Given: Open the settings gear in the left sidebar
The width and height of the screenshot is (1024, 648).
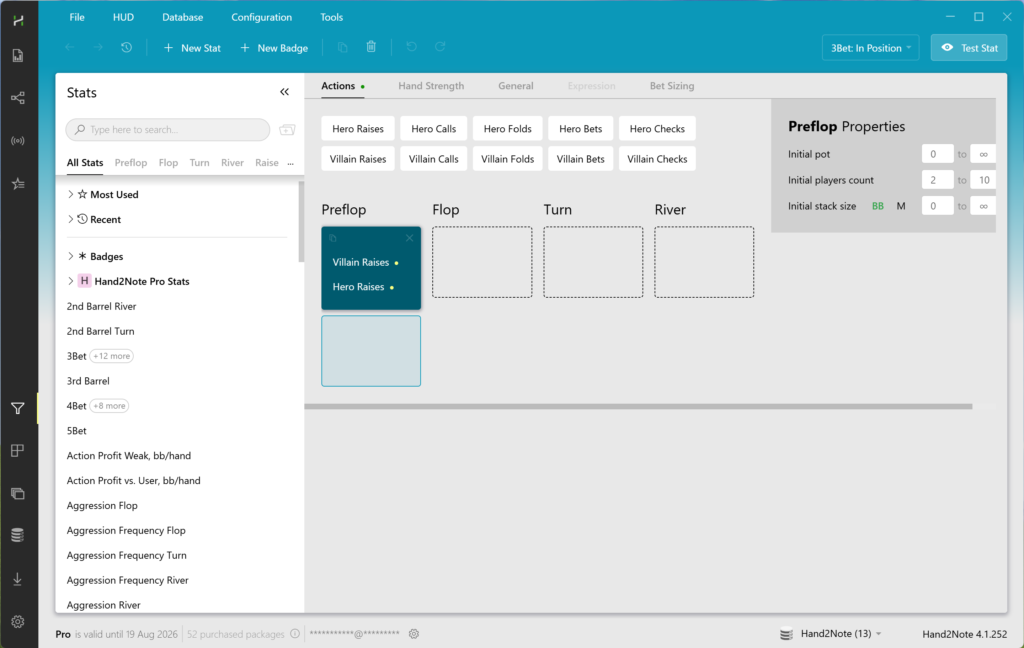Looking at the screenshot, I should click(x=18, y=621).
